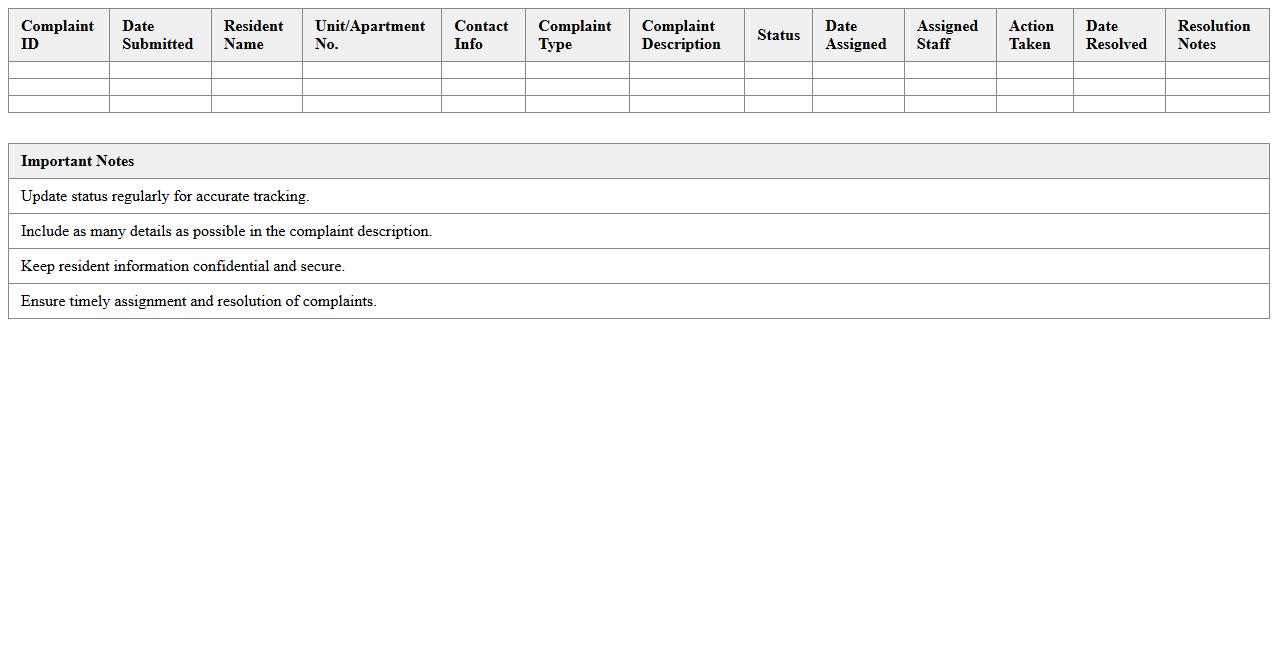Select the note on keeping resident information confidential

[183, 266]
